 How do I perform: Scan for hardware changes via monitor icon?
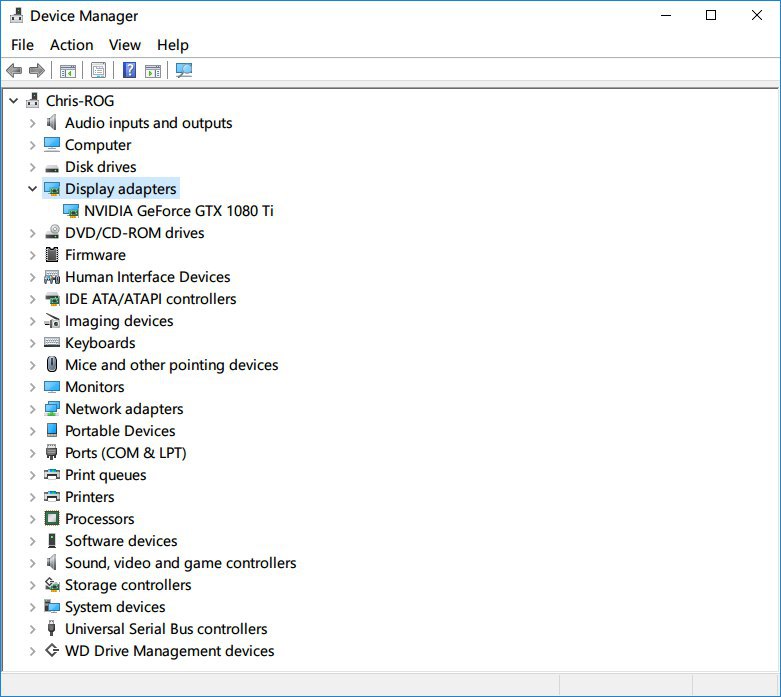[184, 70]
